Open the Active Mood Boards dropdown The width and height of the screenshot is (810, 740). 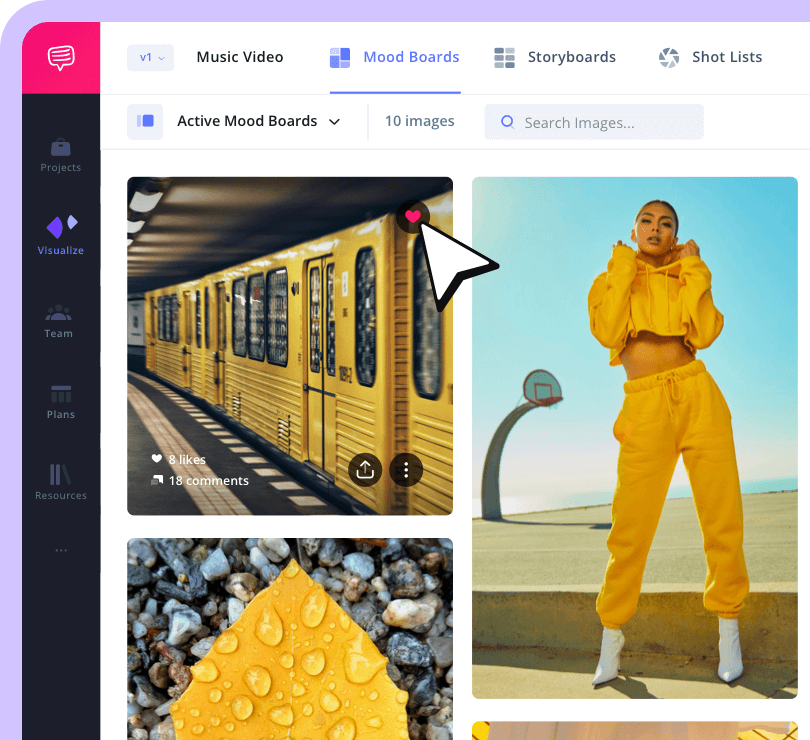258,121
